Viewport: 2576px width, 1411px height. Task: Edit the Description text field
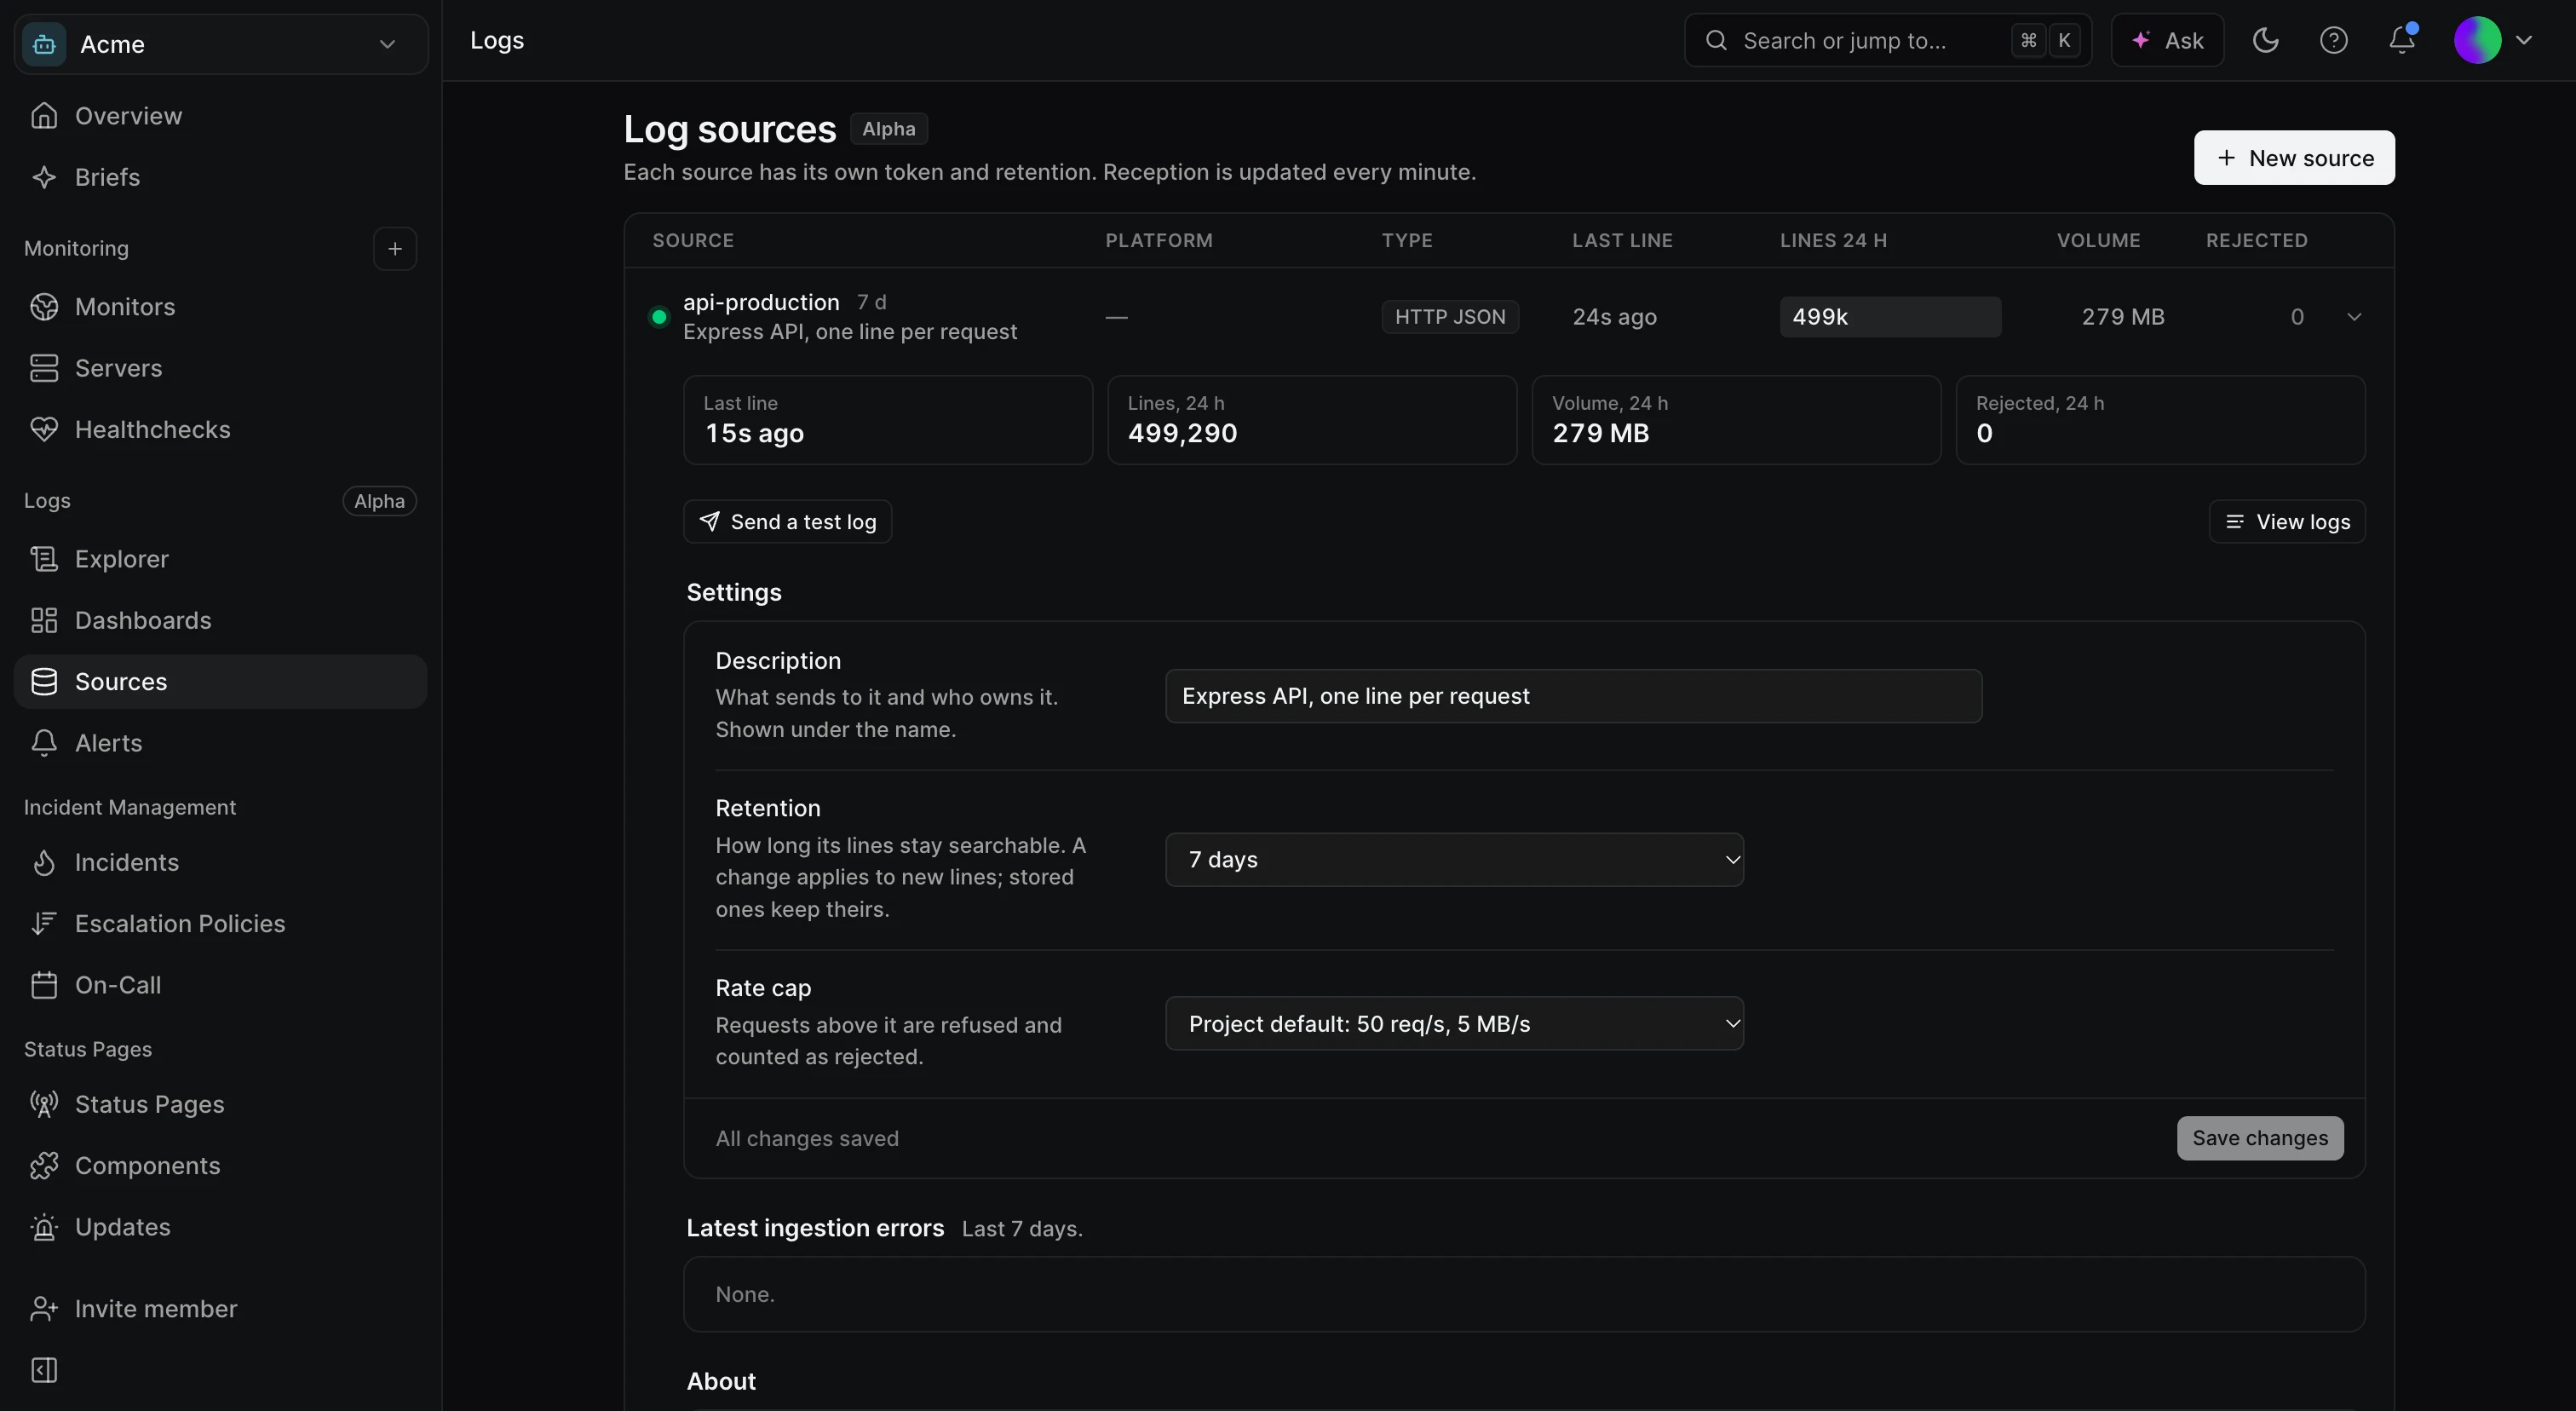click(x=1573, y=696)
